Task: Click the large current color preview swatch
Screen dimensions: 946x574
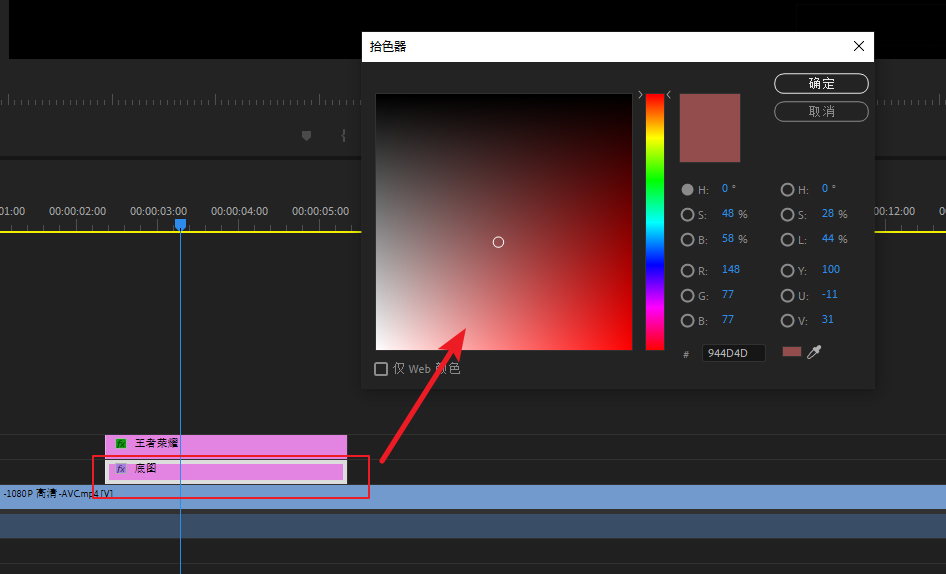Action: pos(710,128)
